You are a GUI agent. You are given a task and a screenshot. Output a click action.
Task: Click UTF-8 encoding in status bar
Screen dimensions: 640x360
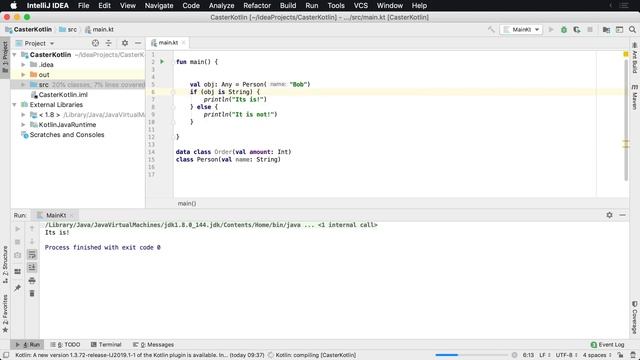[566, 355]
